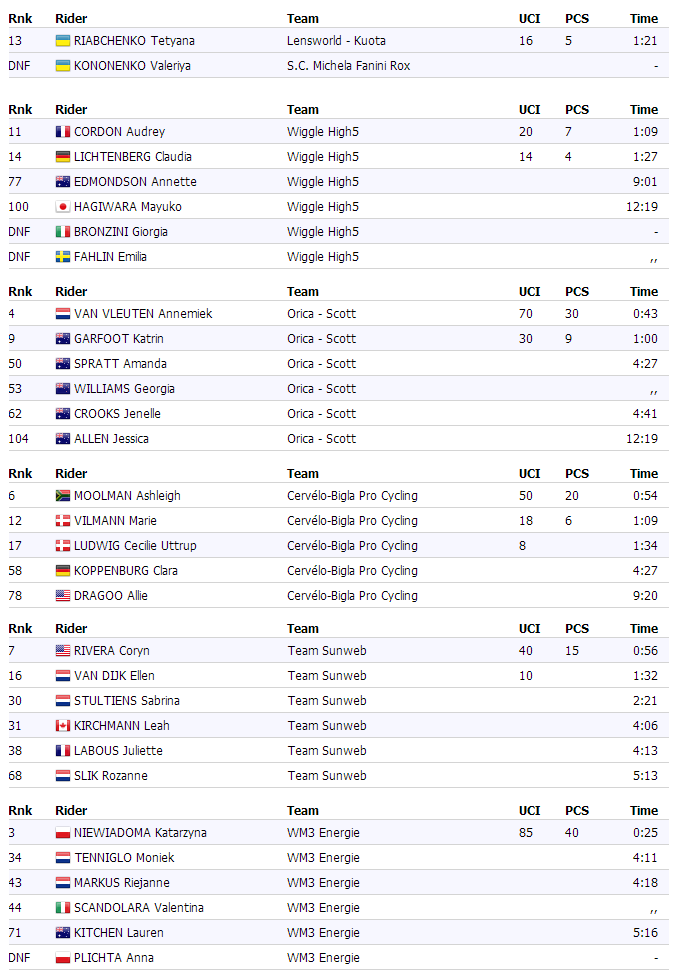Click Team Sunweb in Labous Juliette's row
Image resolution: width=674 pixels, height=970 pixels.
pos(327,751)
